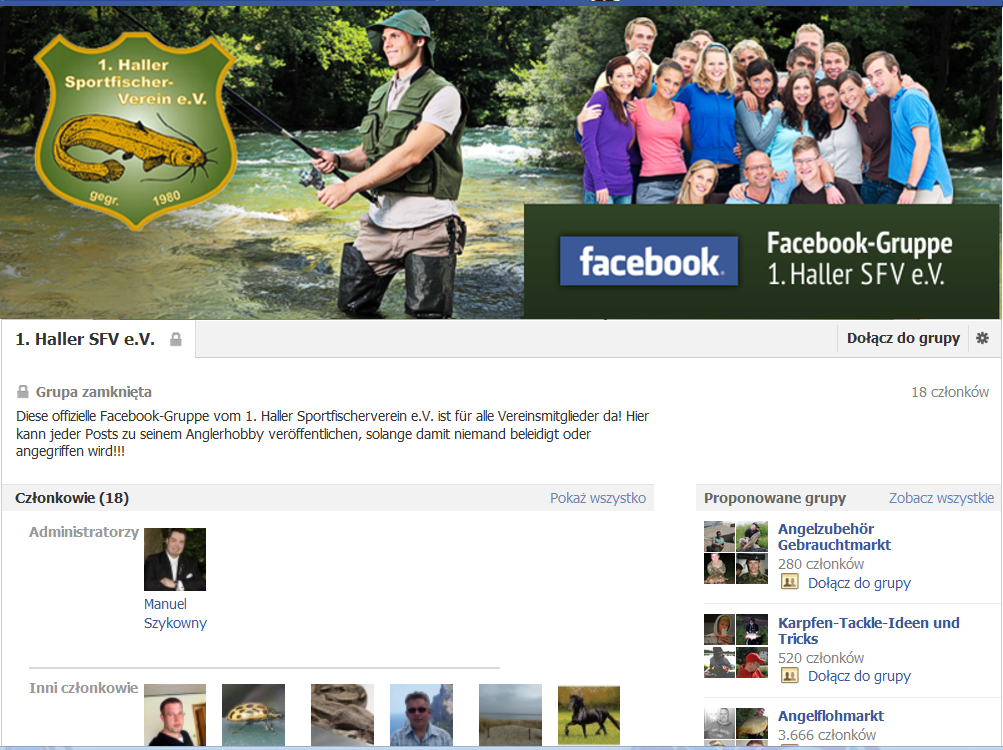1003x750 pixels.
Task: Click the '280 członków' count text
Action: [821, 564]
